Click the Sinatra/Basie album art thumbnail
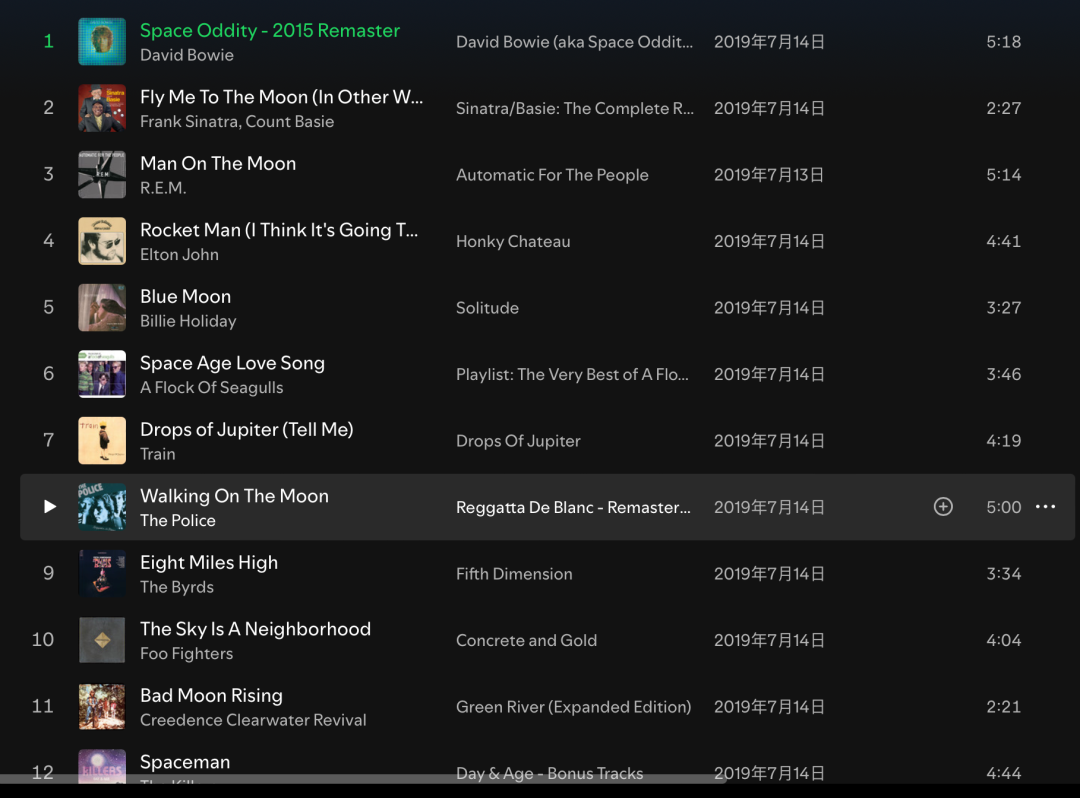 click(x=102, y=108)
